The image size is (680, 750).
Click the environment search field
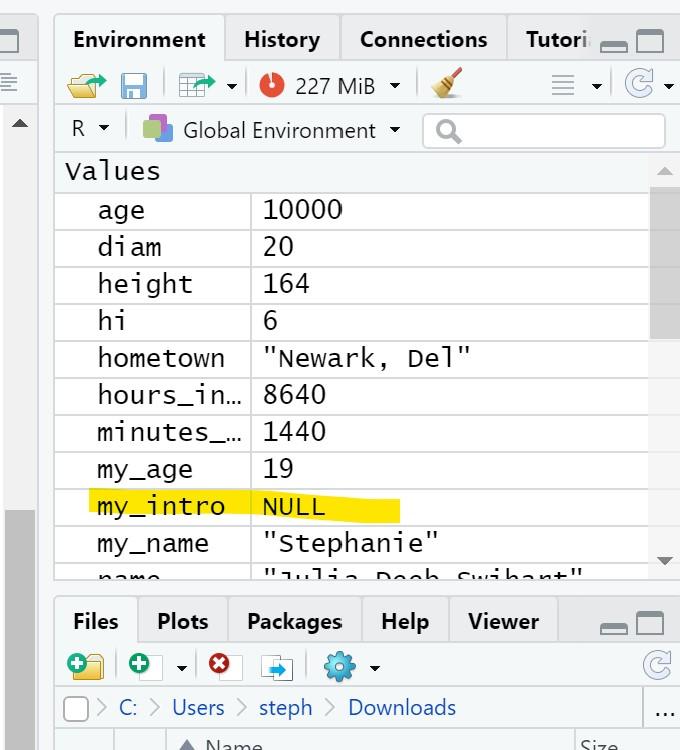pos(544,131)
